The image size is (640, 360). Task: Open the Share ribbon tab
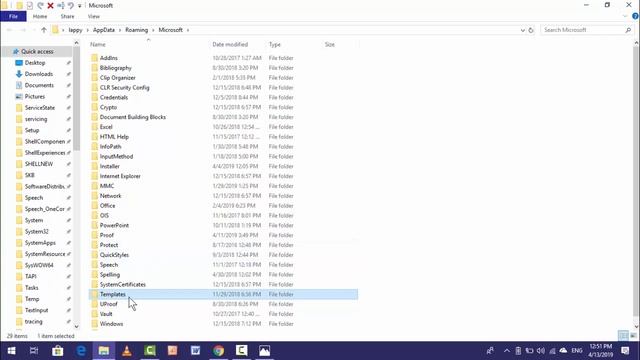point(67,16)
